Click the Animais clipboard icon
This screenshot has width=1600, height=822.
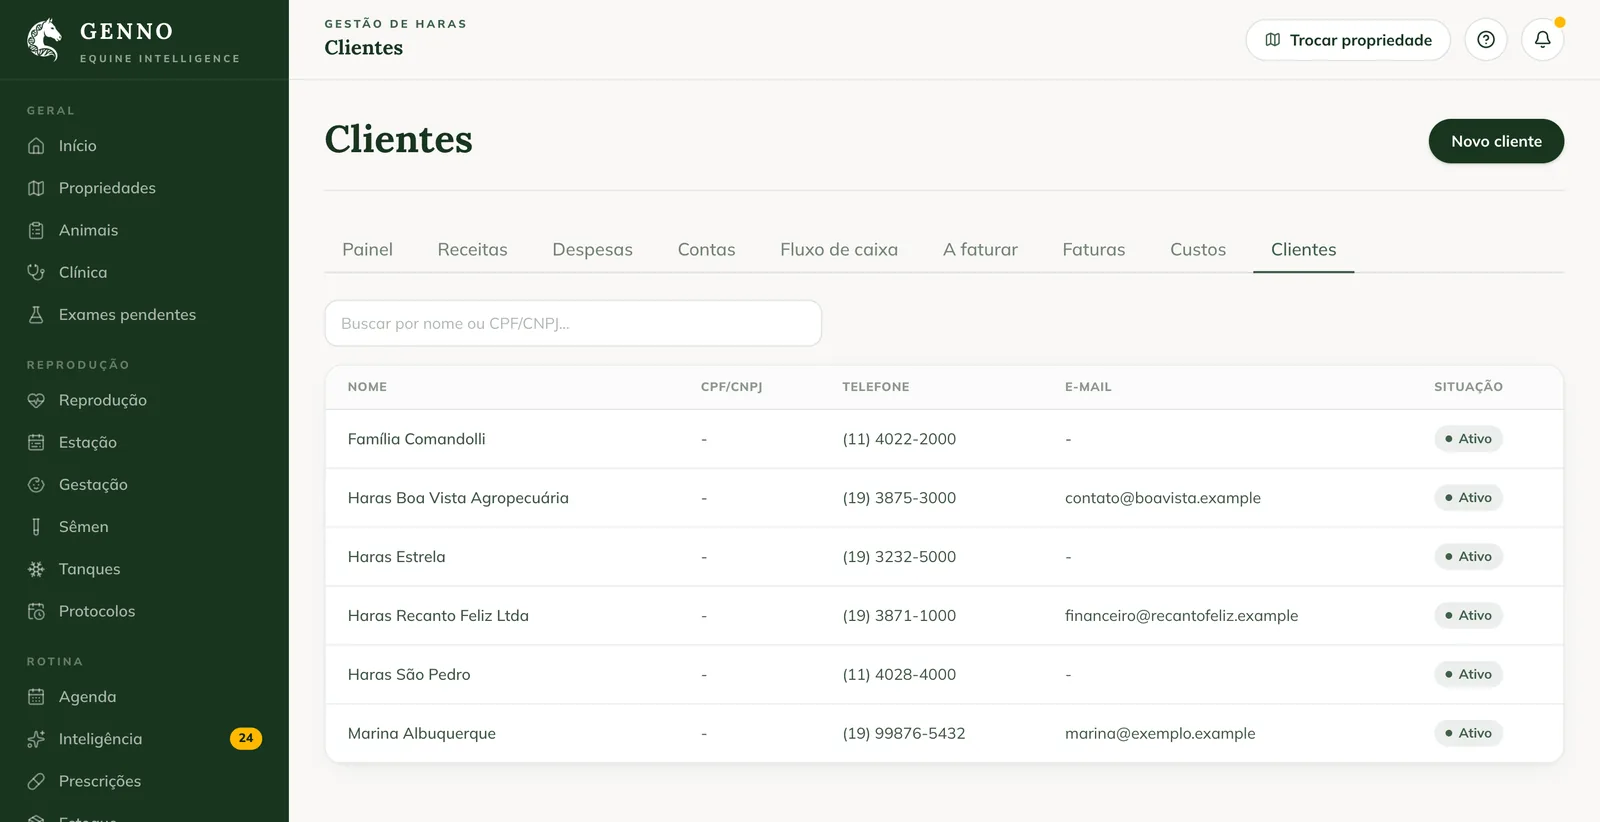click(x=36, y=230)
